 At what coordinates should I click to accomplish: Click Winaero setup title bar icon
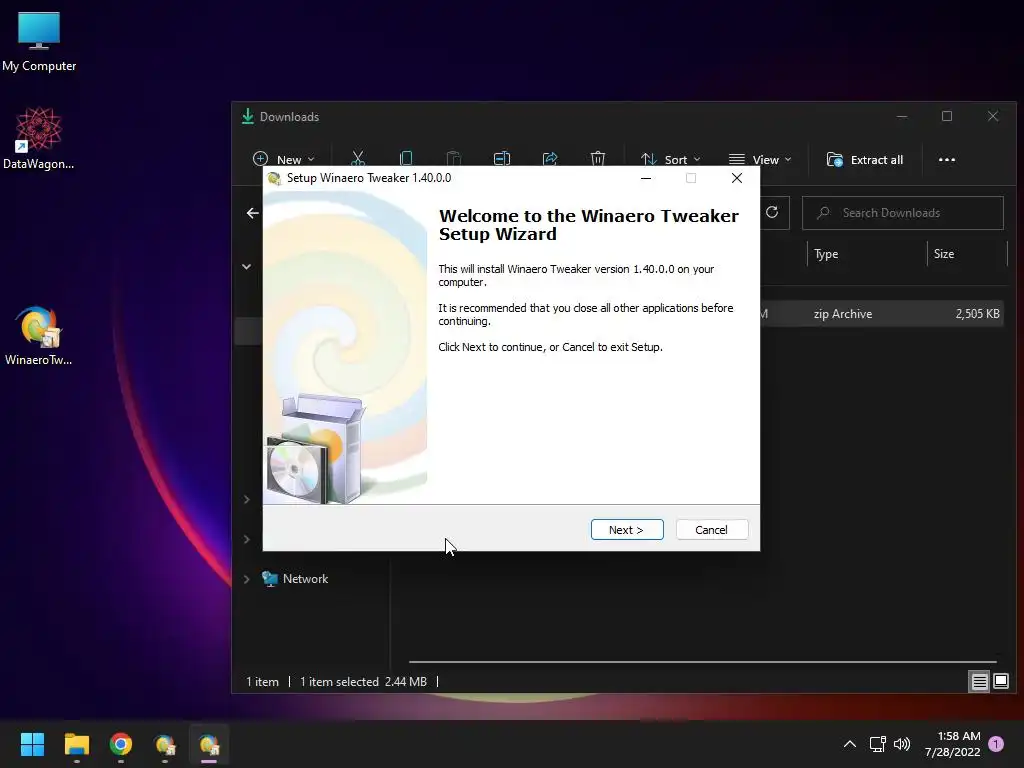[274, 178]
